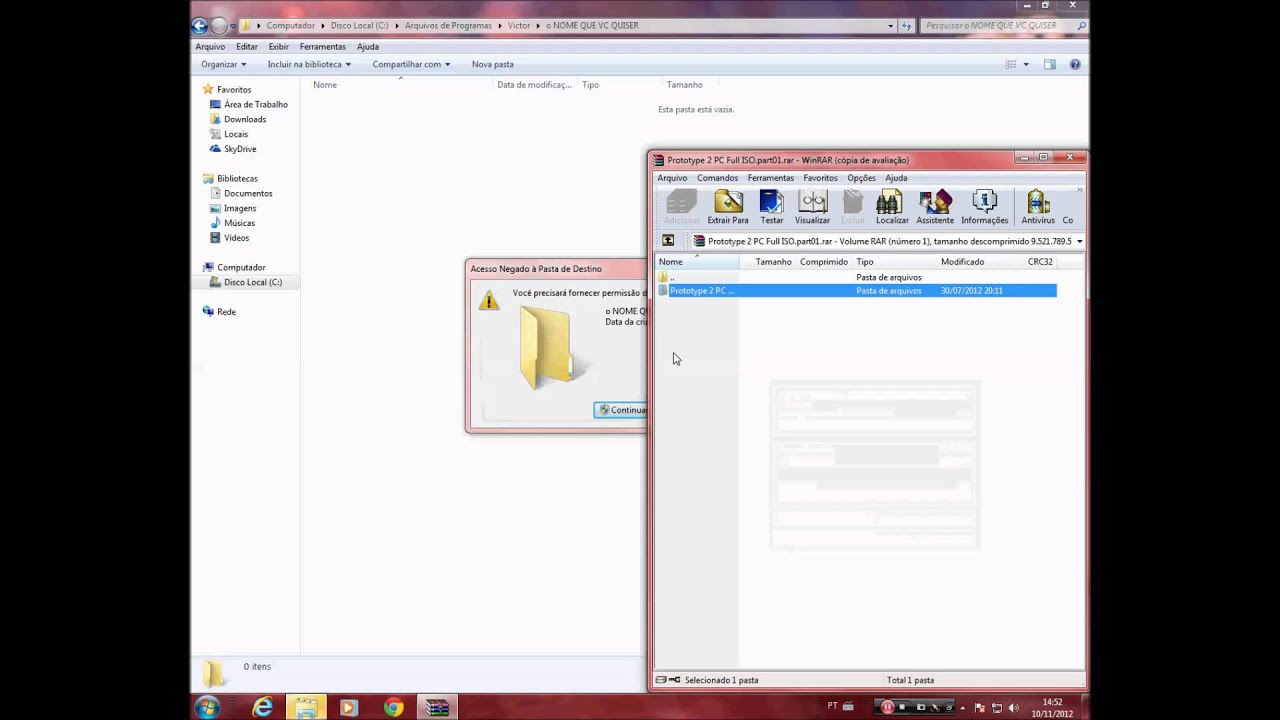
Task: Open WinRAR Arquivo menu
Action: click(672, 178)
